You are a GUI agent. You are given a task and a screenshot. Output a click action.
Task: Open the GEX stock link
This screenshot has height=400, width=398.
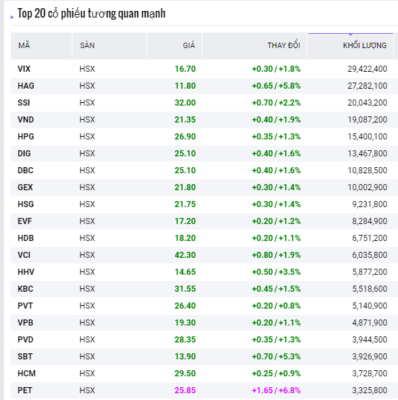point(25,187)
